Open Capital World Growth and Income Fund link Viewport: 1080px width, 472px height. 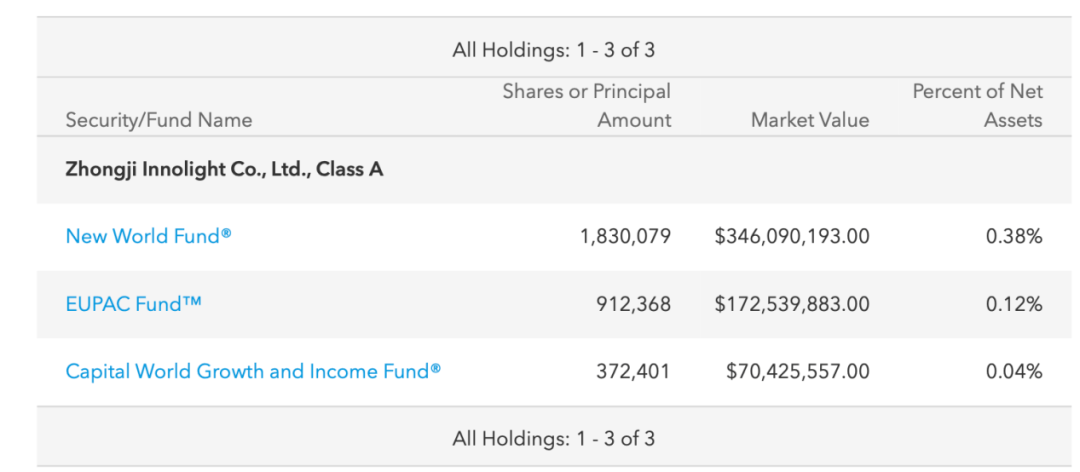[253, 371]
